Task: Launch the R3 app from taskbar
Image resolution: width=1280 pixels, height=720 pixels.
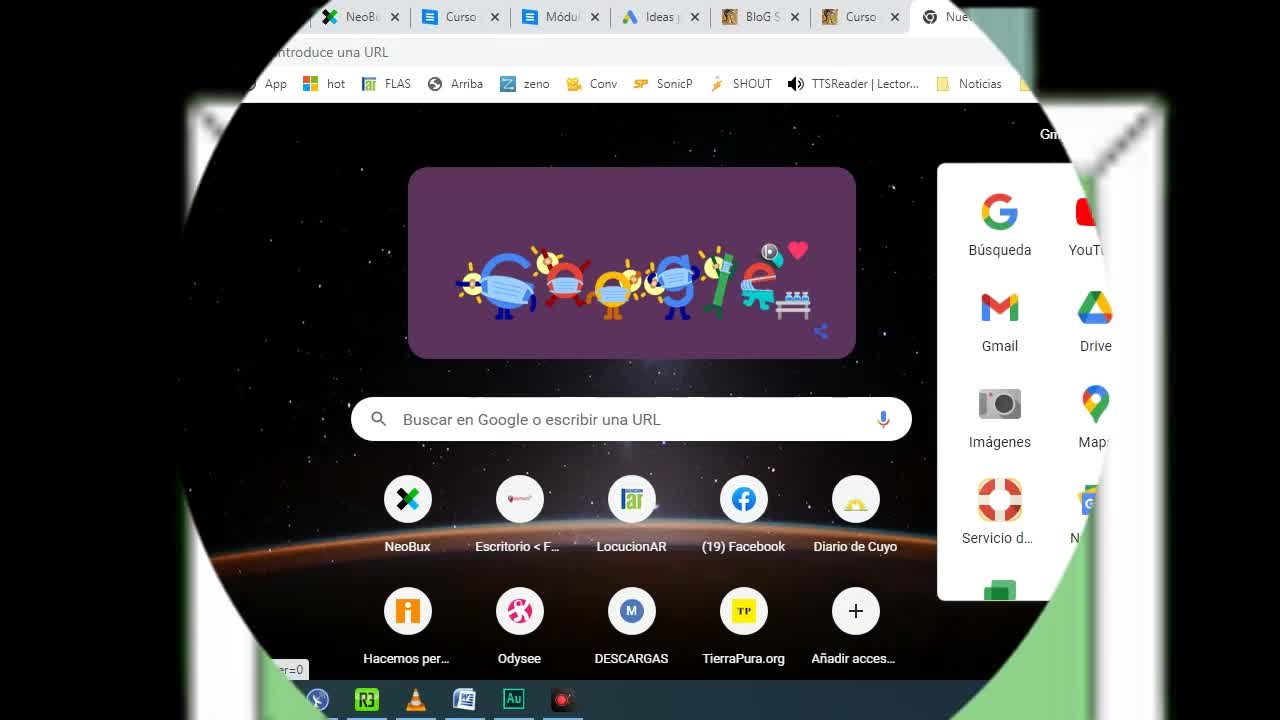Action: pos(367,700)
